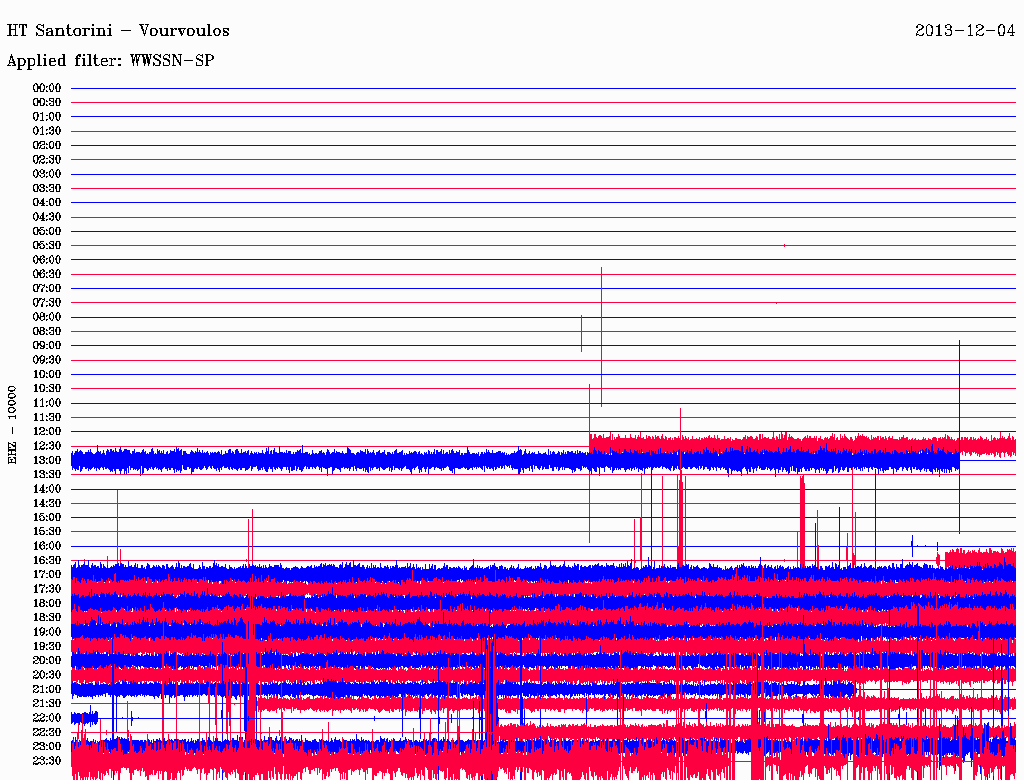
Task: Pick the 09:00 time label
Action: tap(47, 346)
